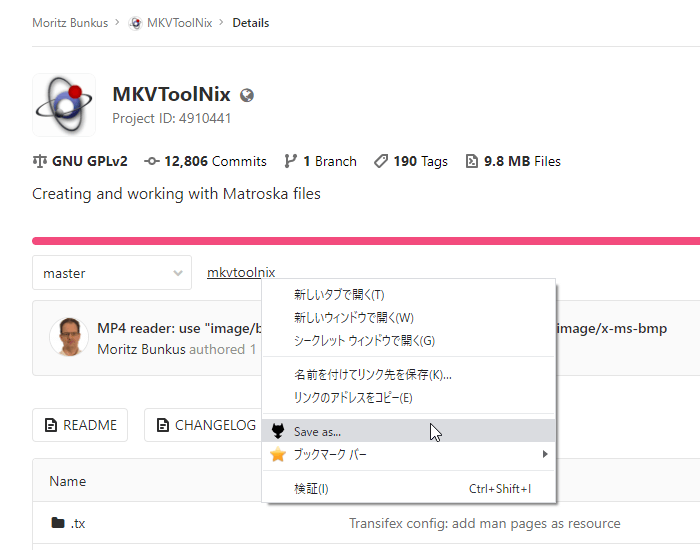Click the public globe icon beside MKVToolNix title
The height and width of the screenshot is (550, 700).
247,95
